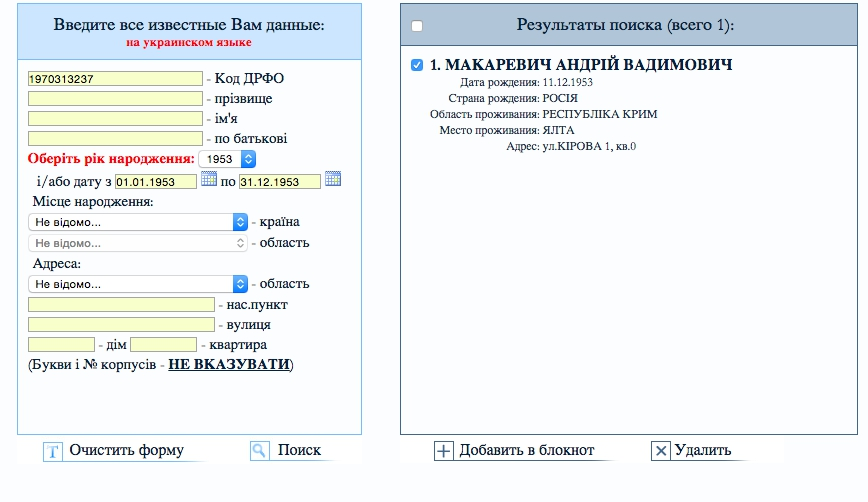Expand the address область dropdown
Viewport: 868px width, 502px height.
138,284
